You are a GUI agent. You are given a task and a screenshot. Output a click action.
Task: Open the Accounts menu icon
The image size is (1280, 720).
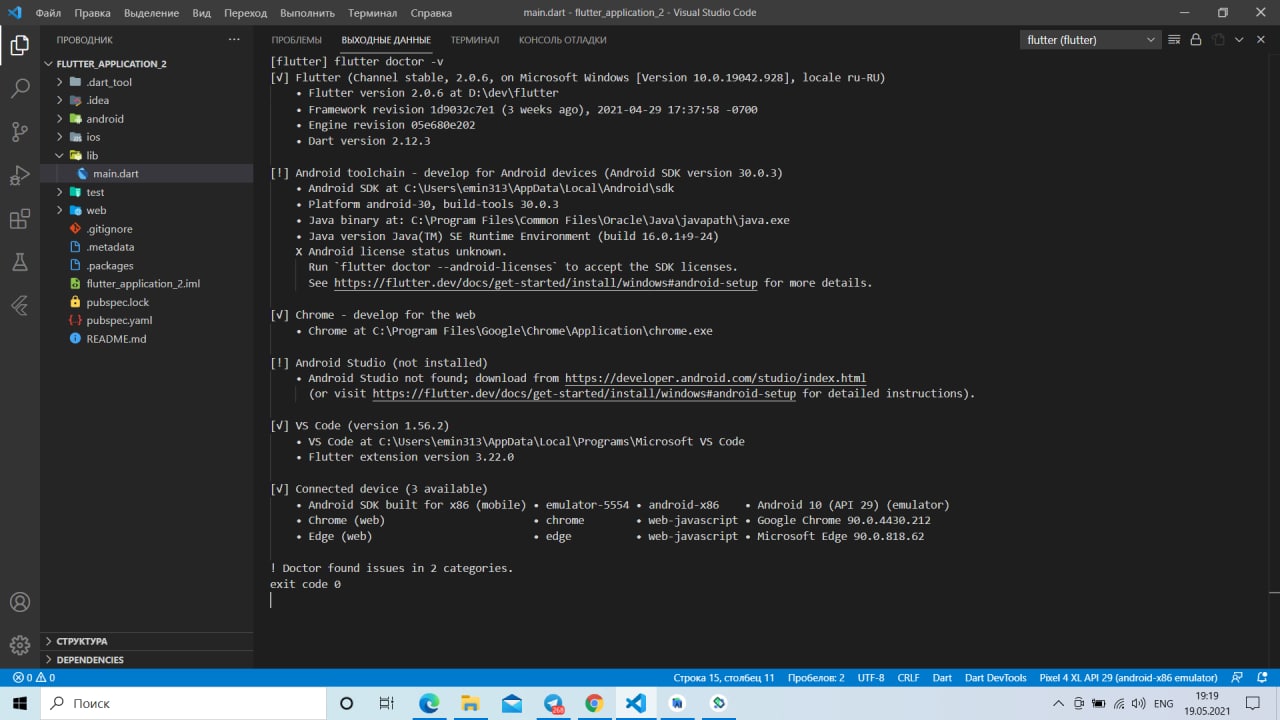point(20,602)
